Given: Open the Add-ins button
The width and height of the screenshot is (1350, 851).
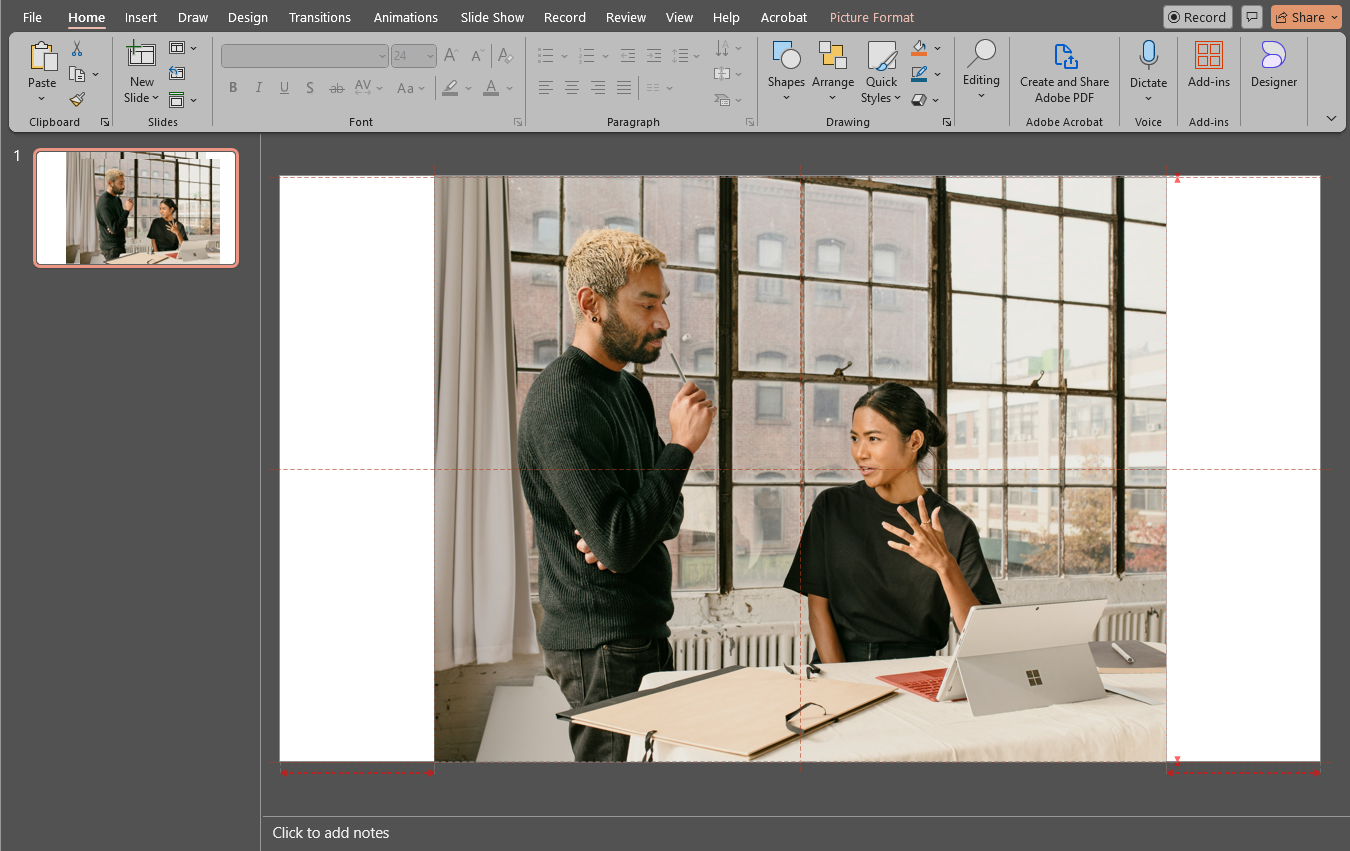Looking at the screenshot, I should [1209, 65].
